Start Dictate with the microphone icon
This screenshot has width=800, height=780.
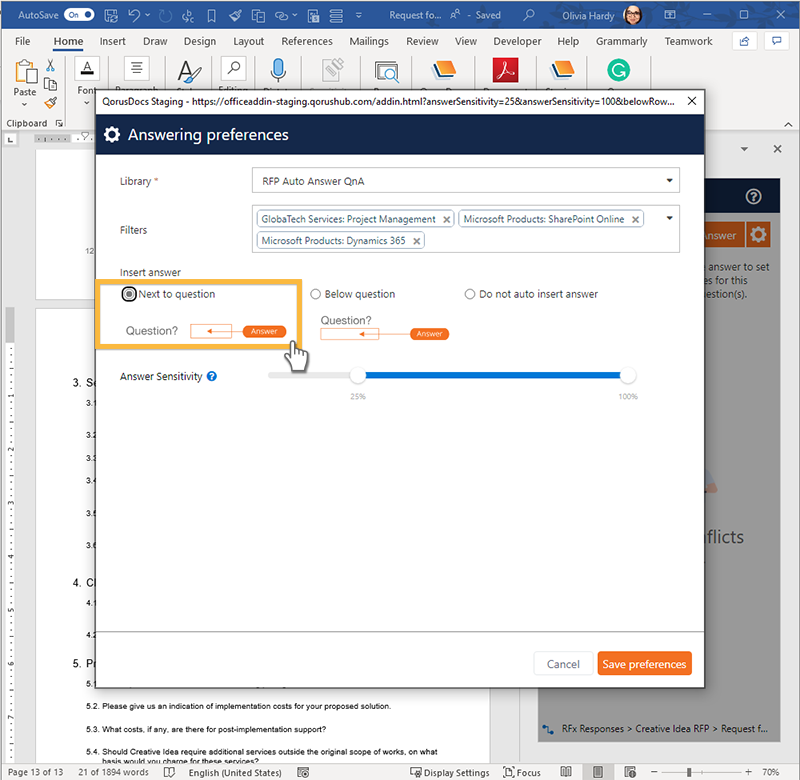(x=278, y=70)
